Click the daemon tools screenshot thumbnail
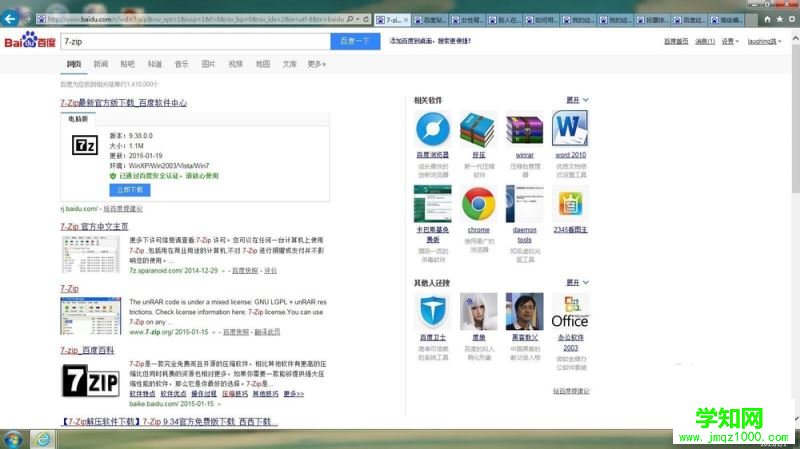This screenshot has width=800, height=449. [524, 204]
